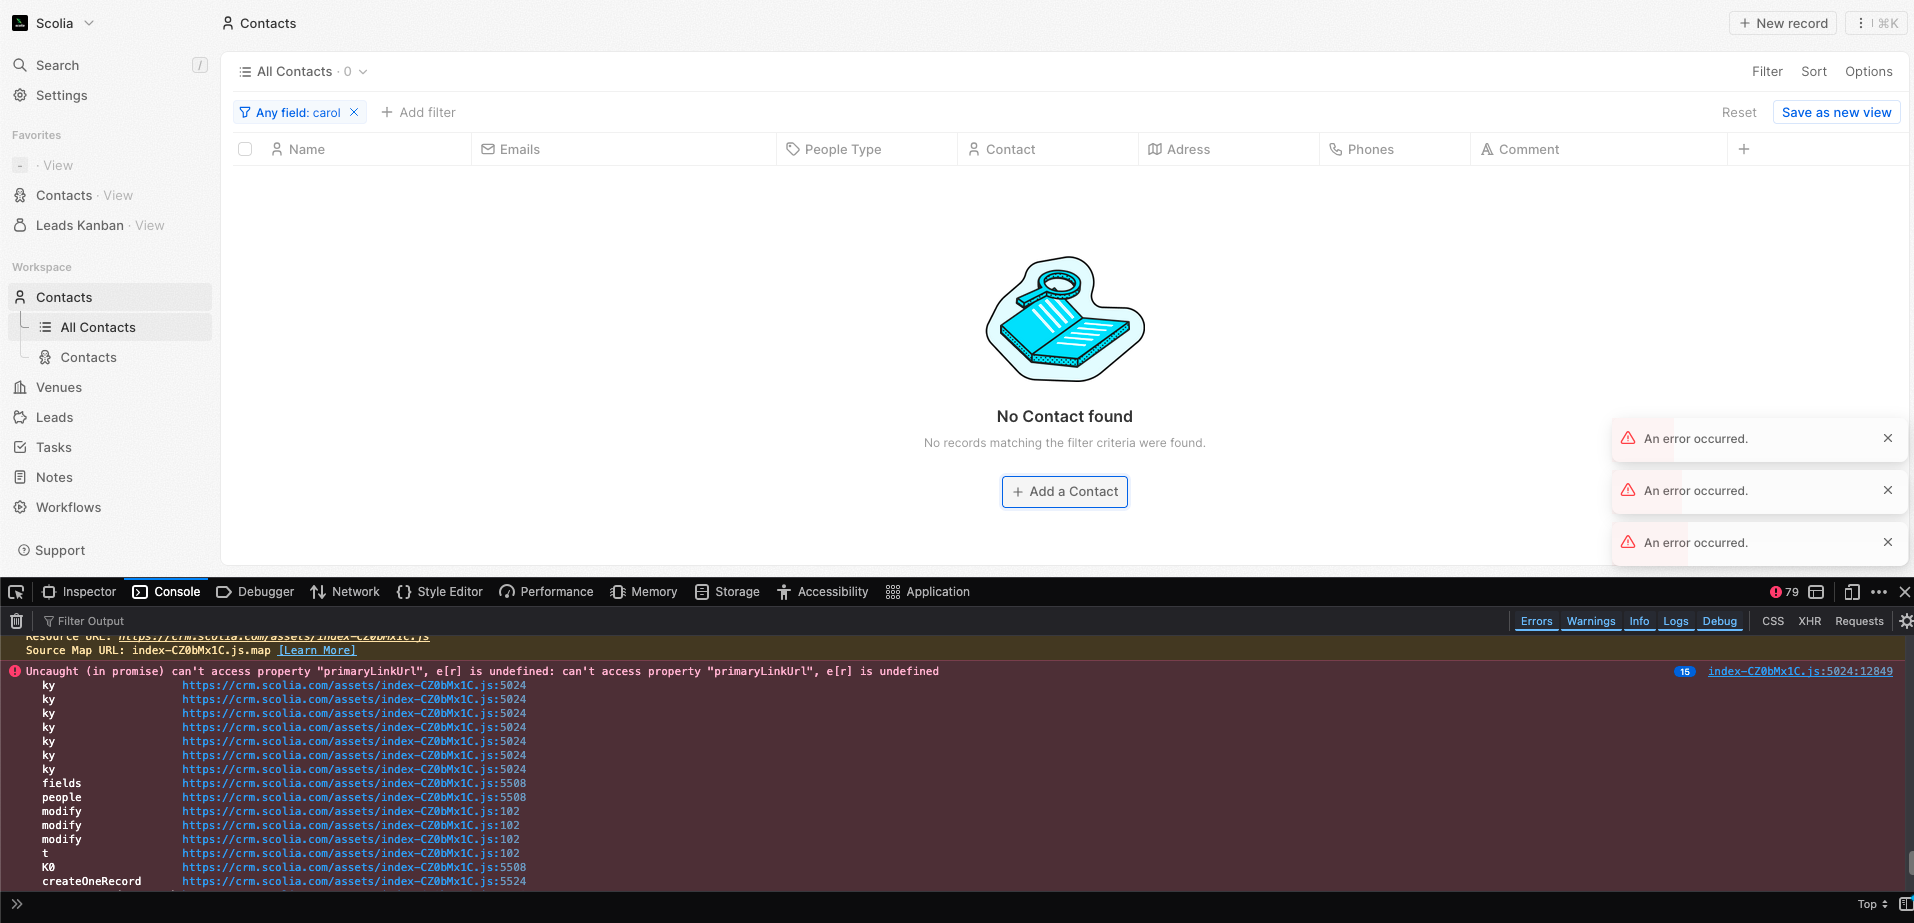Remove the 'Any field: carol' filter

354,112
